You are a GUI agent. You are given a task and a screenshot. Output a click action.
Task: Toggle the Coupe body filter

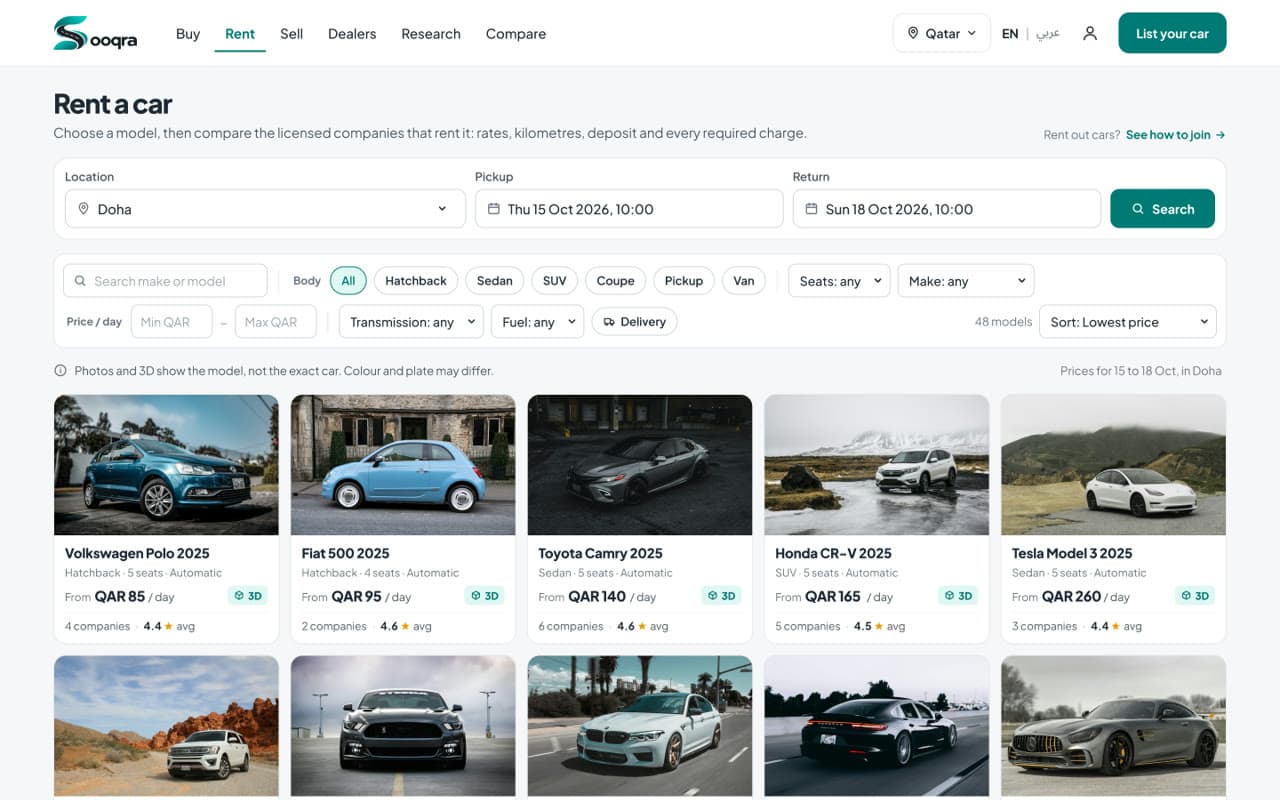click(616, 281)
